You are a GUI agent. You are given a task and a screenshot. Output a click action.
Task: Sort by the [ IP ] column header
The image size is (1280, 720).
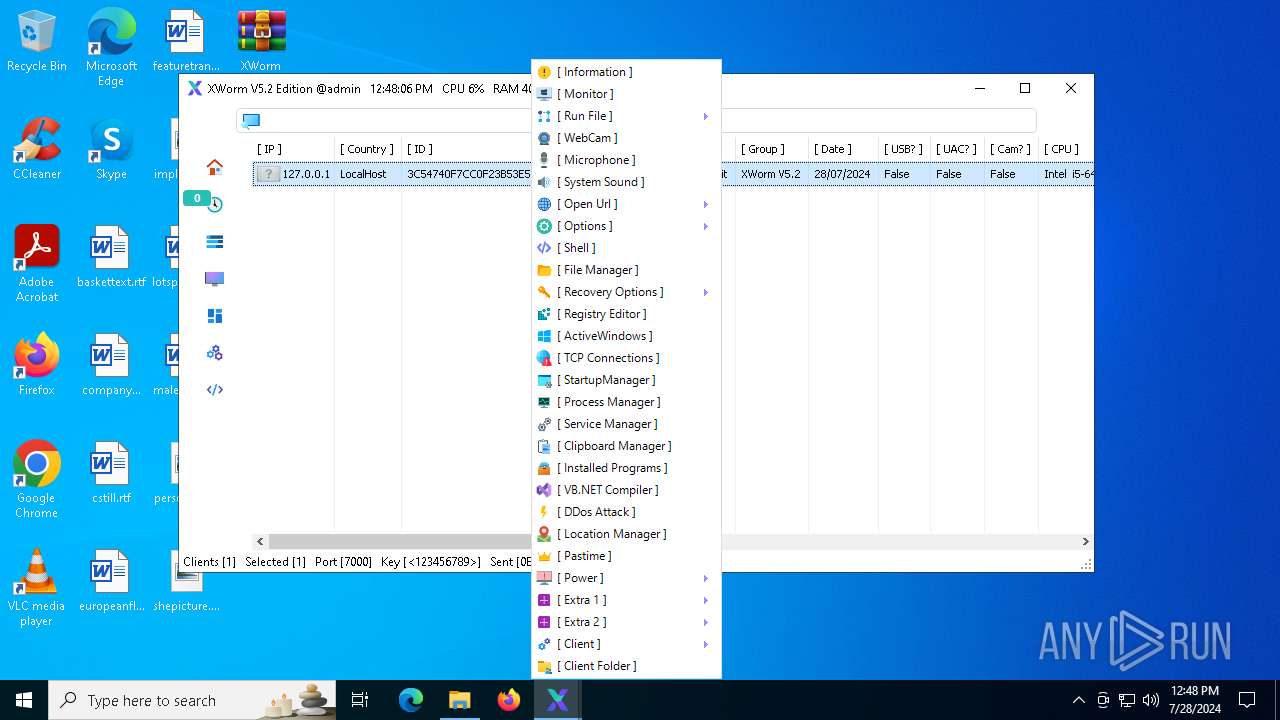click(269, 149)
